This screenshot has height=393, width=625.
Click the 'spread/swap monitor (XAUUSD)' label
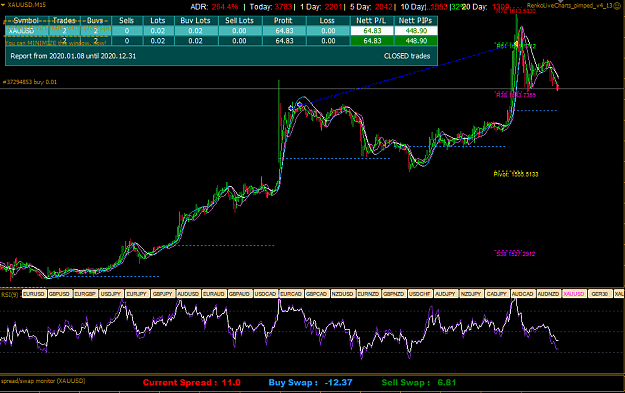pos(43,381)
